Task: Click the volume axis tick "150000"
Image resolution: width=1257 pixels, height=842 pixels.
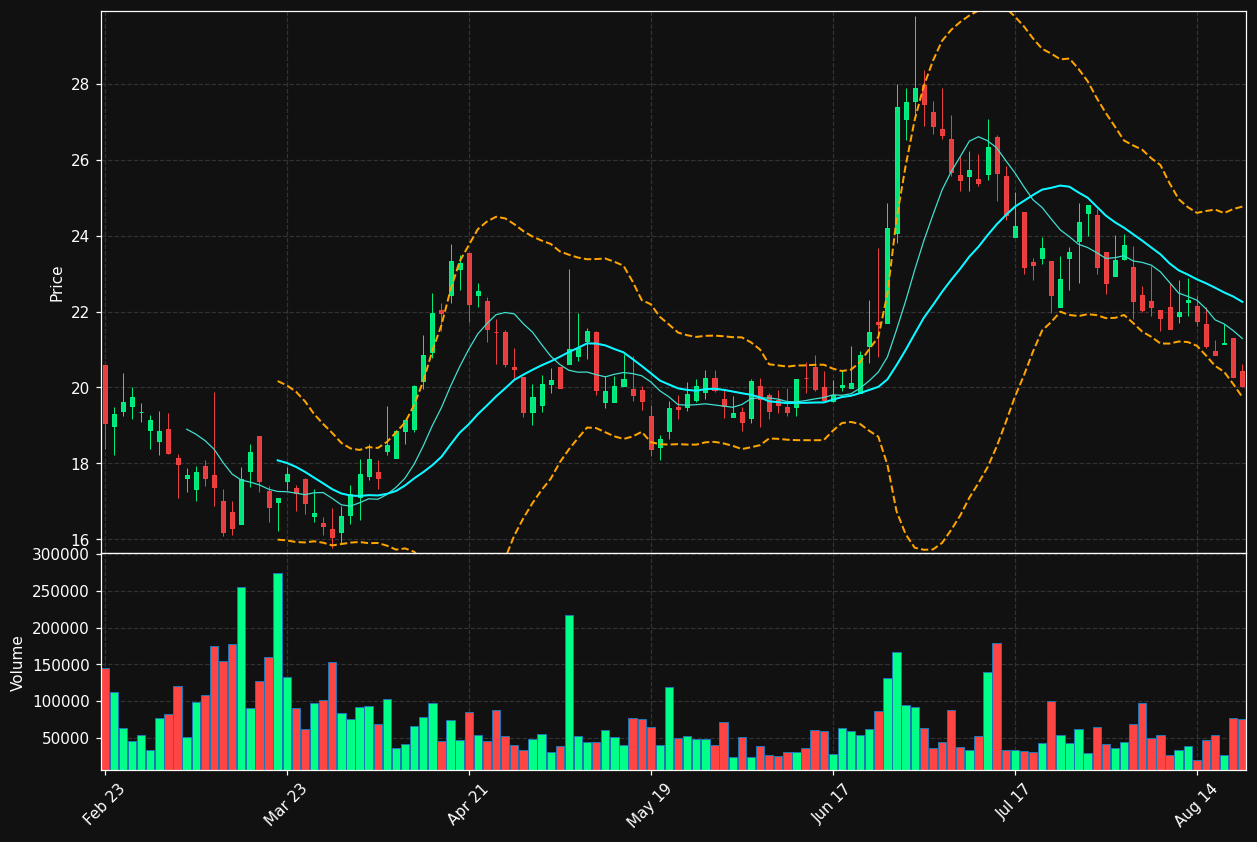Action: coord(63,665)
